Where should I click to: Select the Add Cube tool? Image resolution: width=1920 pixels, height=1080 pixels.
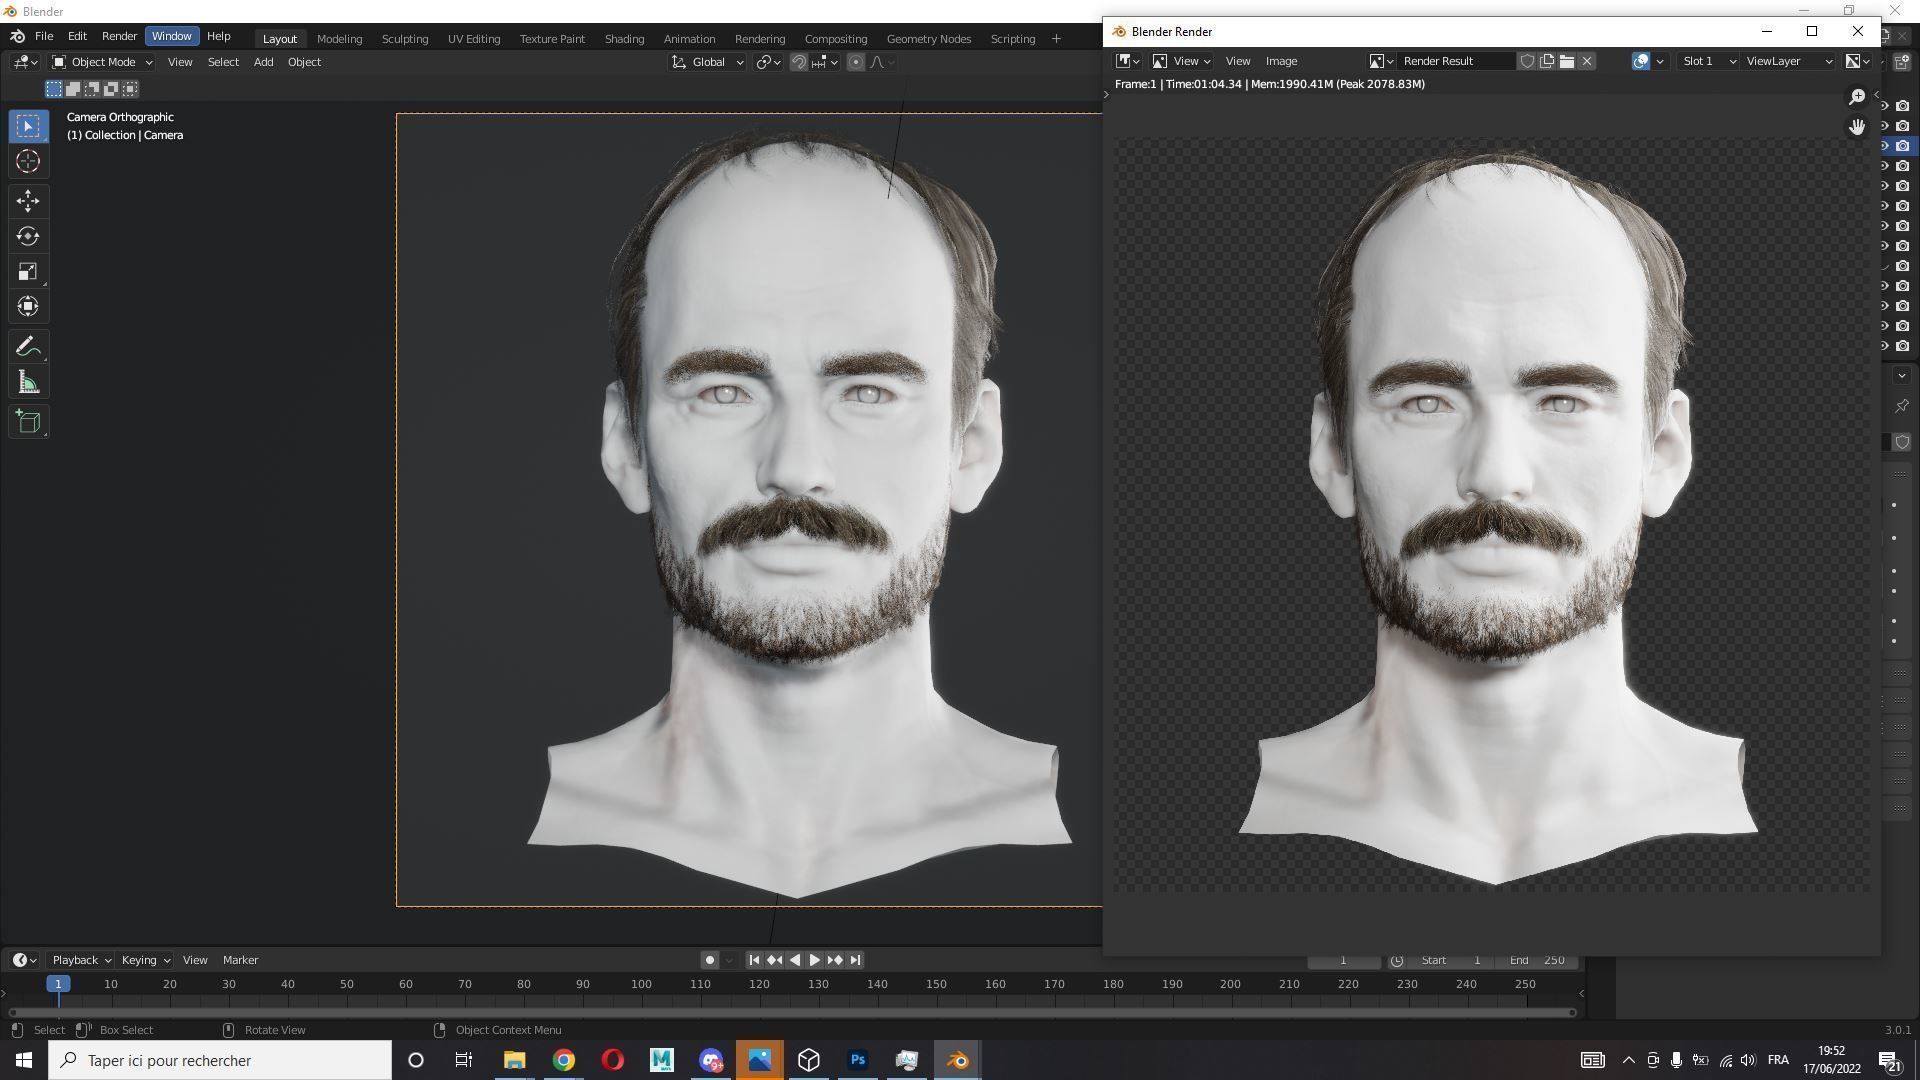(28, 422)
